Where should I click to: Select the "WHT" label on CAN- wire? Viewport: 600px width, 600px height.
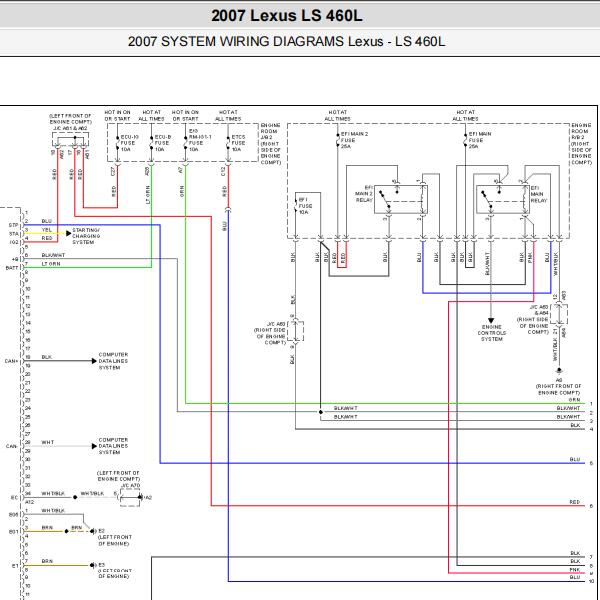(48, 442)
